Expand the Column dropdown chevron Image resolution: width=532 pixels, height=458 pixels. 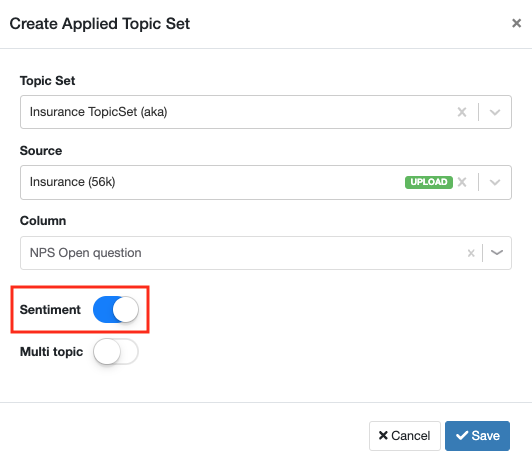[x=497, y=253]
